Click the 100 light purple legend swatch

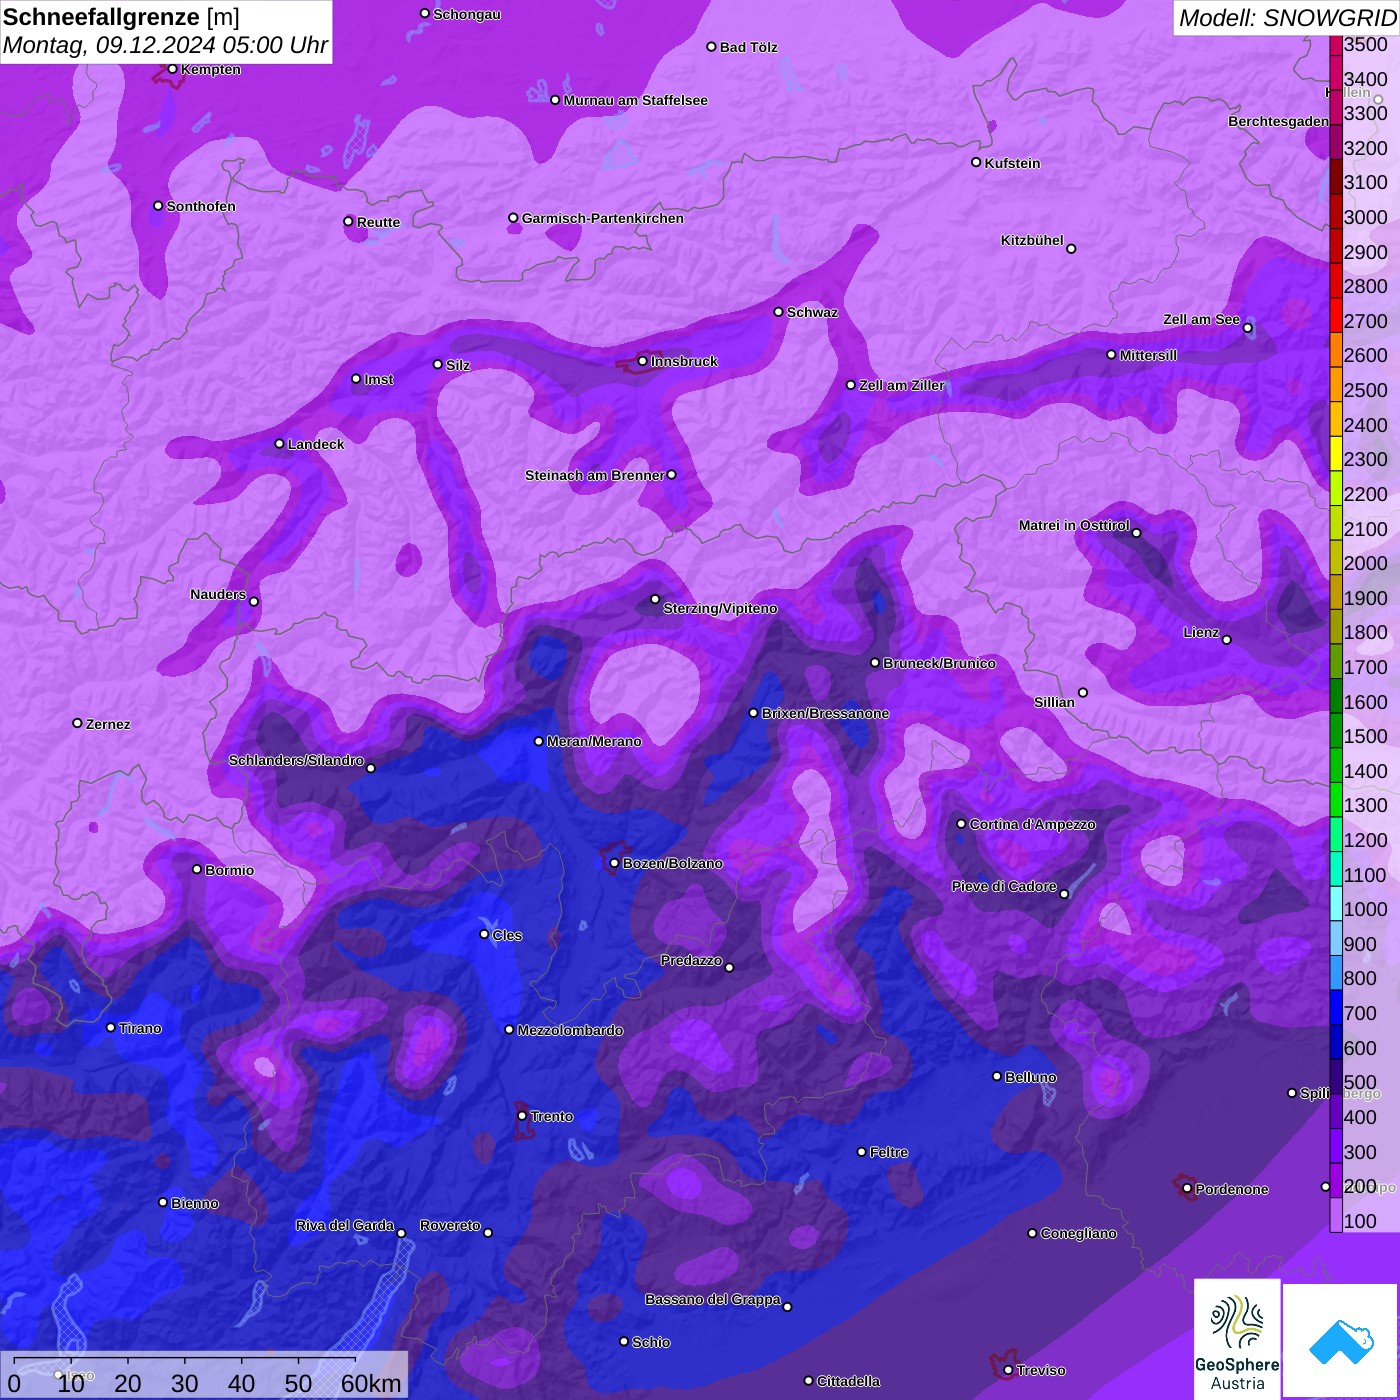point(1335,1215)
